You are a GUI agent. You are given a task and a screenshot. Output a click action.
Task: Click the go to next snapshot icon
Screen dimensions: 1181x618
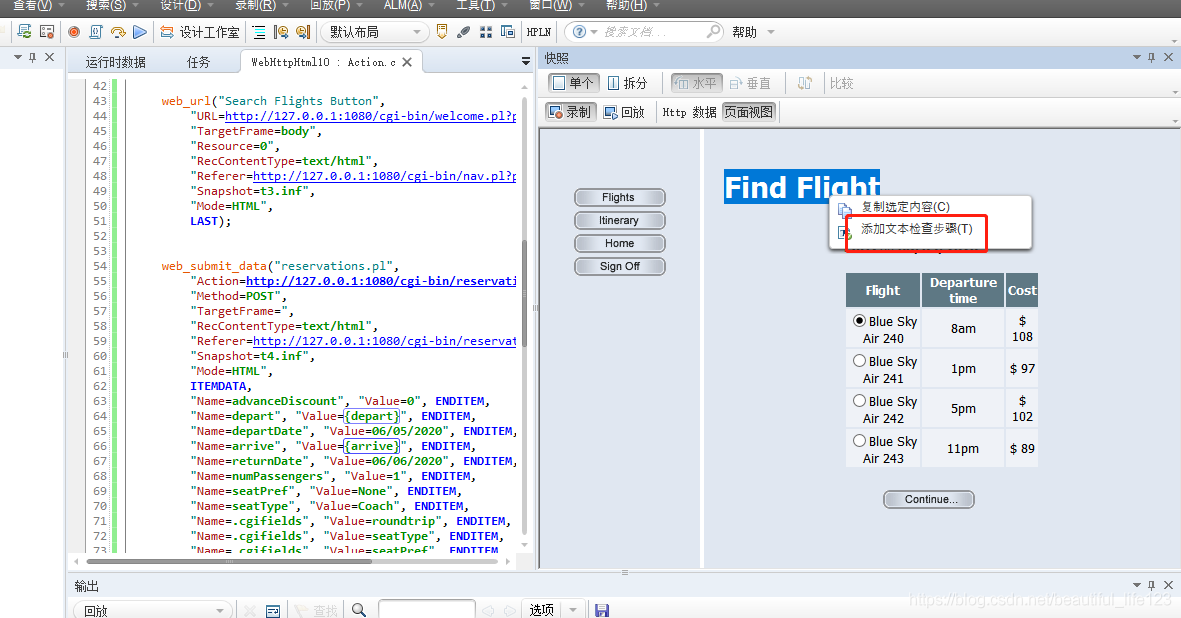[303, 32]
